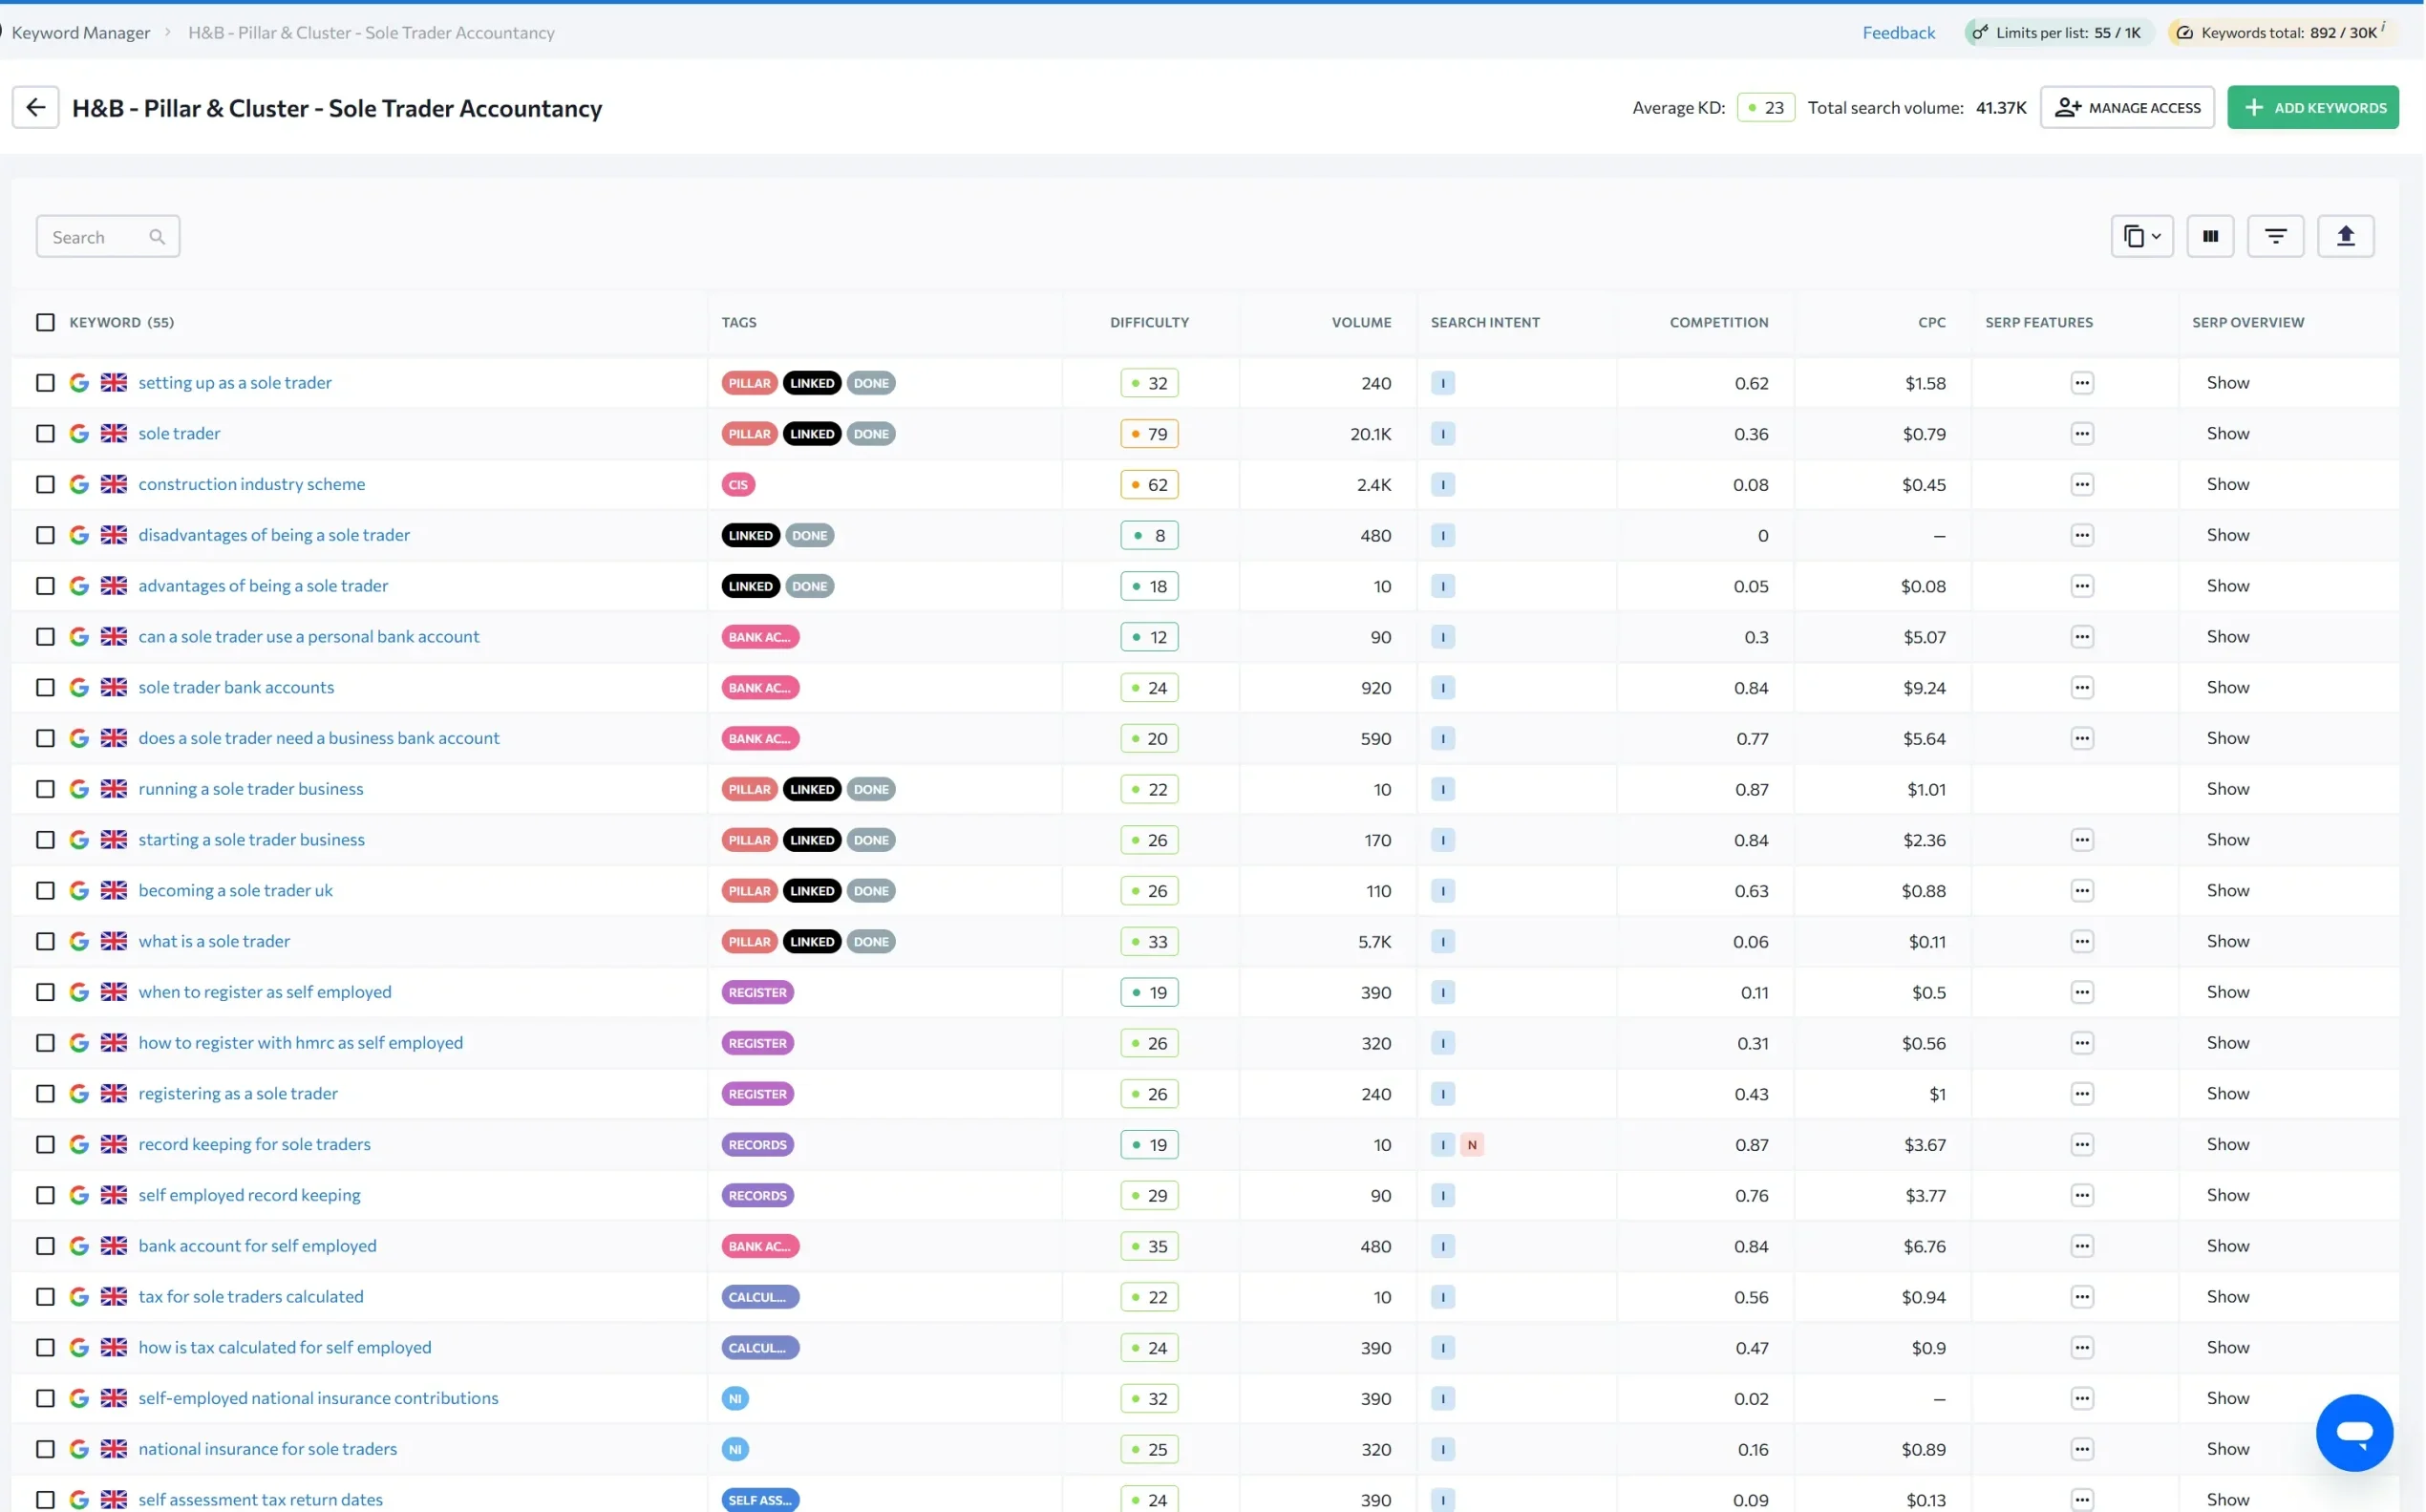Image resolution: width=2426 pixels, height=1512 pixels.
Task: Open keyword can a sole trader use a personal bank account
Action: [309, 637]
